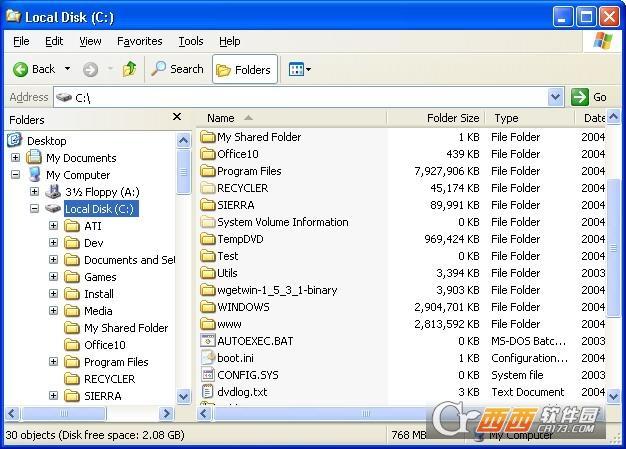Select the My Shared Folder icon in file list
This screenshot has width=626, height=449.
coord(208,137)
